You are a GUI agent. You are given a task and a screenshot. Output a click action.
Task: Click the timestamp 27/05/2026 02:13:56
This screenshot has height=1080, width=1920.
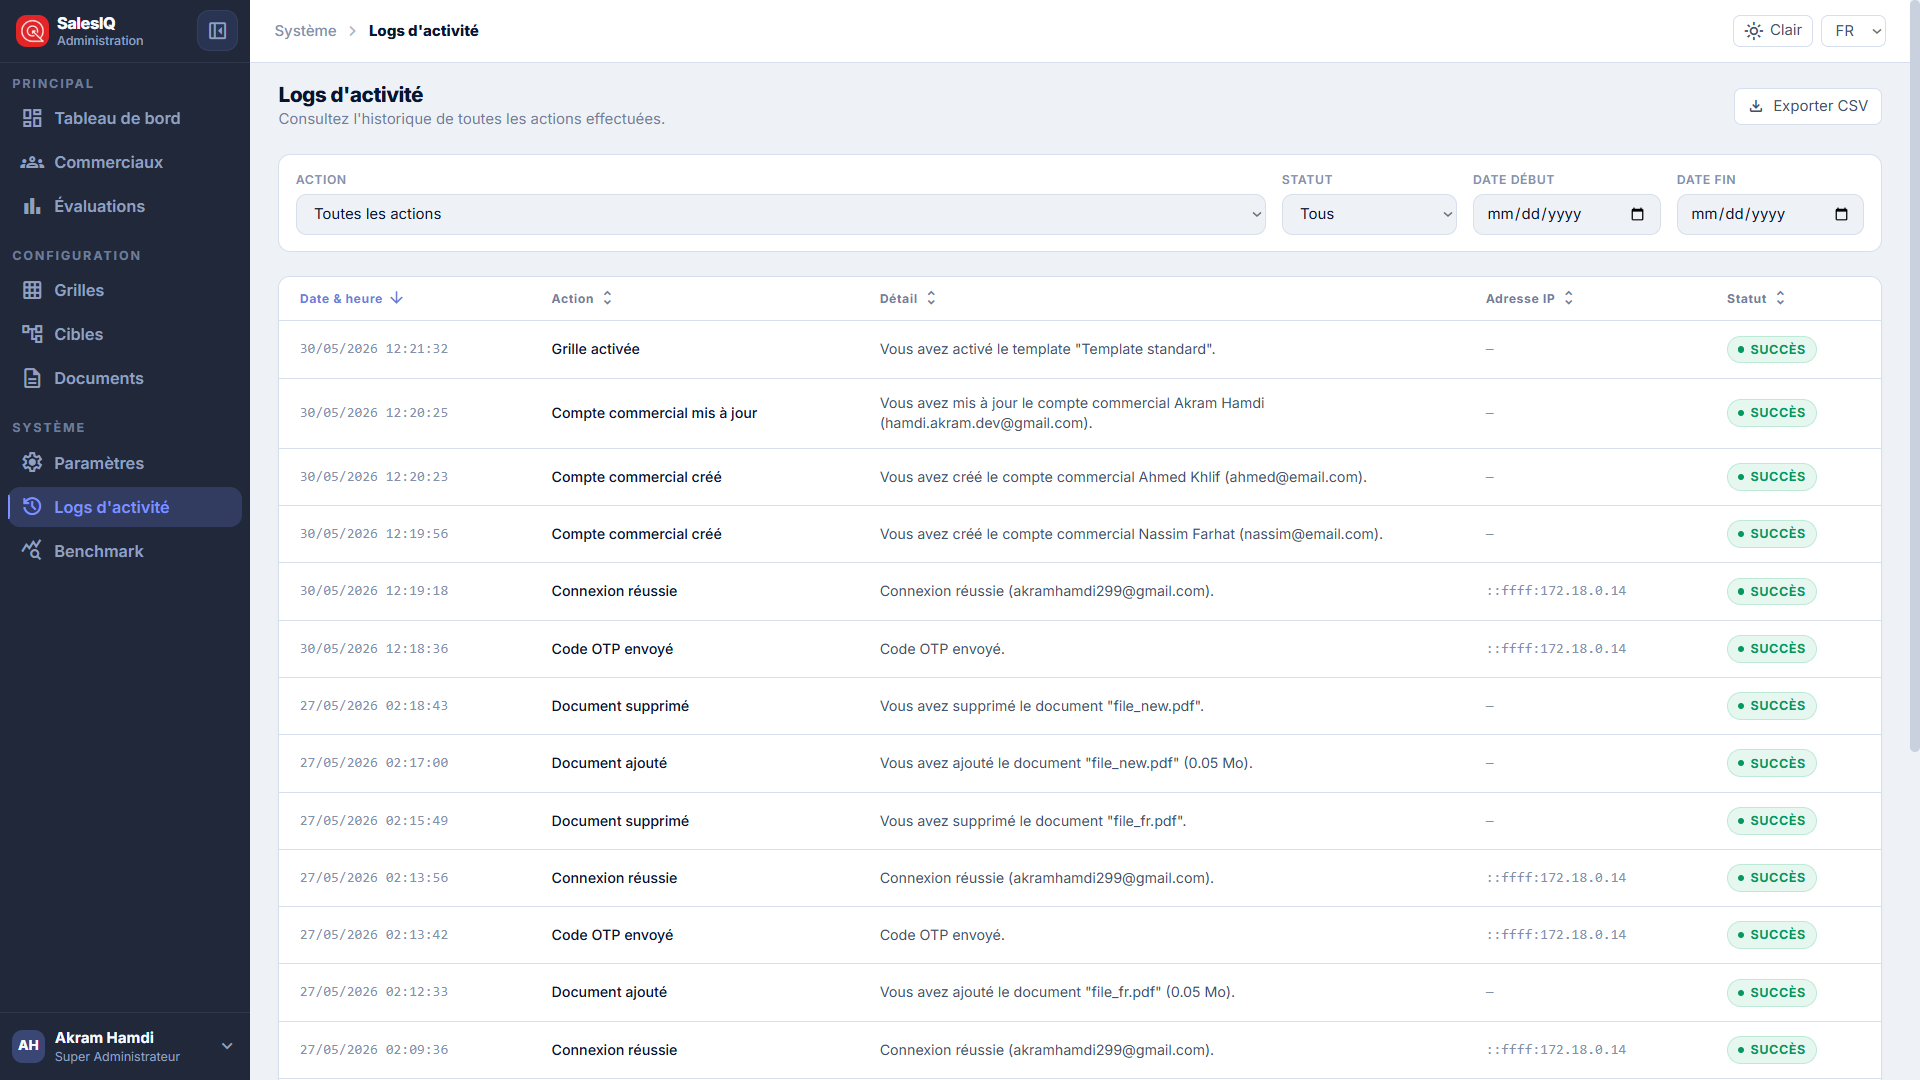(x=374, y=878)
